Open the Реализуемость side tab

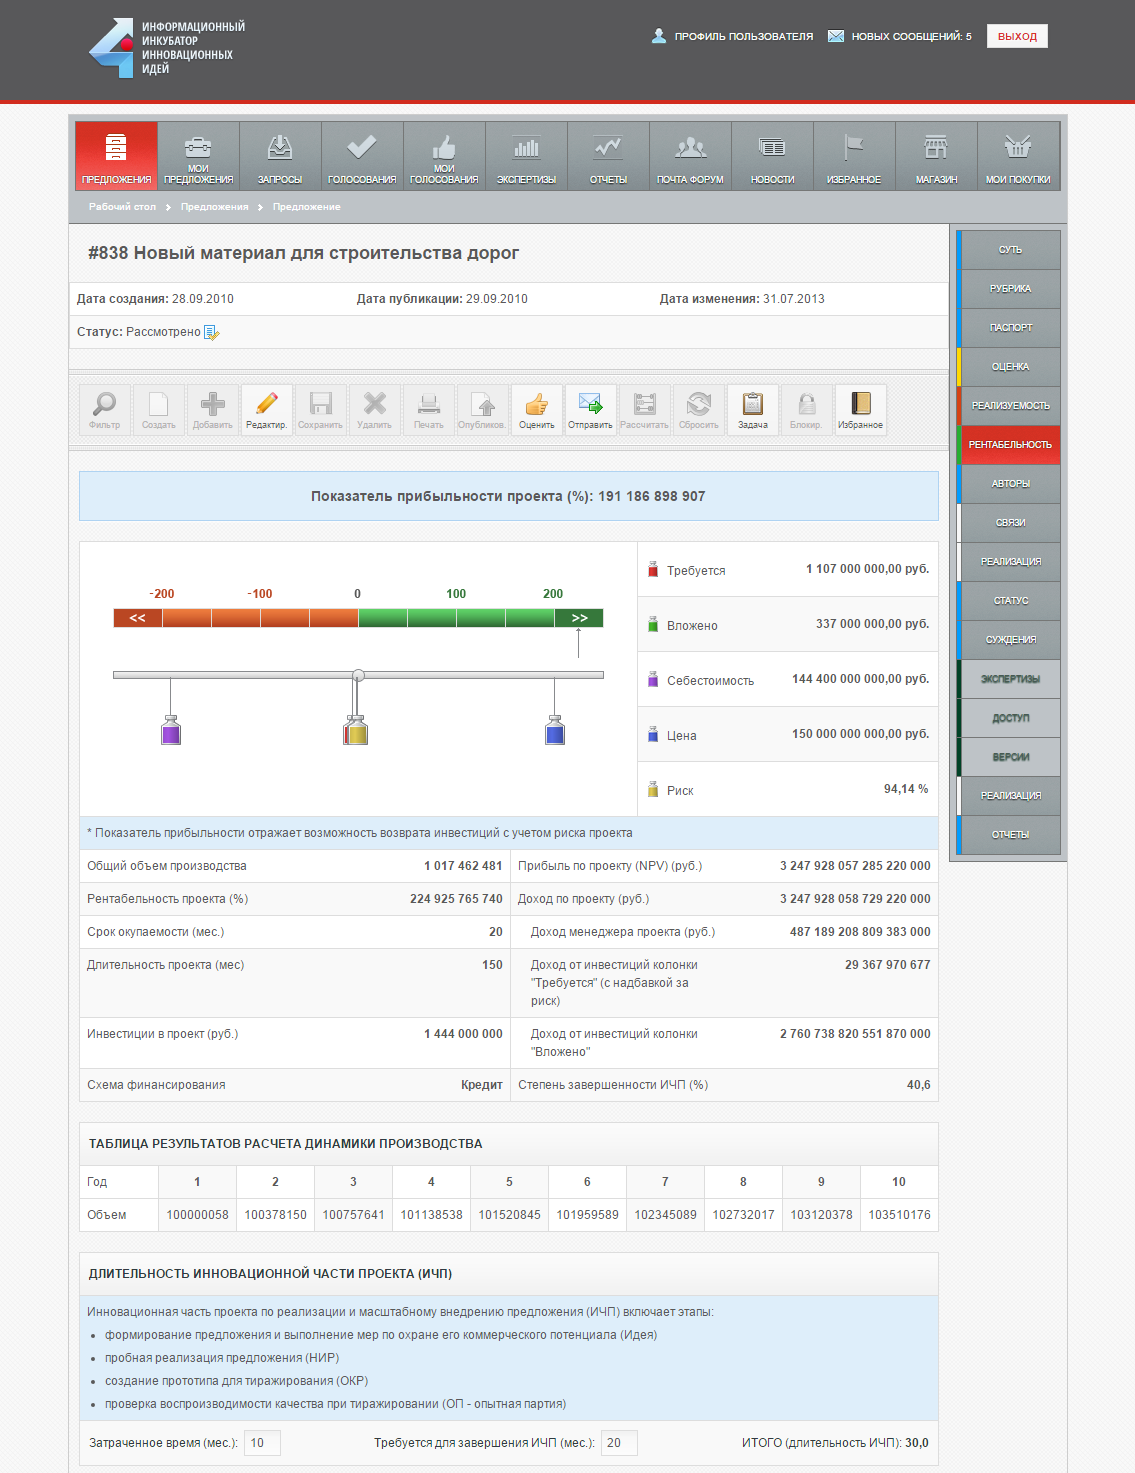1010,406
